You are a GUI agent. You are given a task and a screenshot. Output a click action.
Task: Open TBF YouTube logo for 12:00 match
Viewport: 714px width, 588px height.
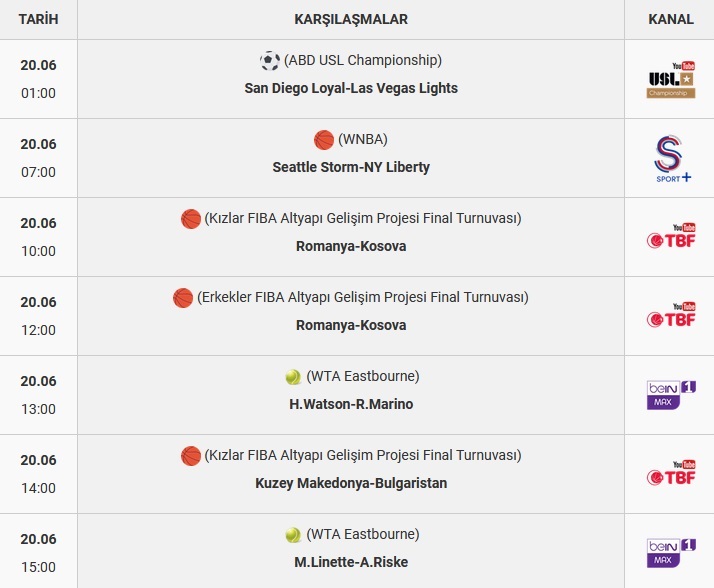click(x=671, y=315)
